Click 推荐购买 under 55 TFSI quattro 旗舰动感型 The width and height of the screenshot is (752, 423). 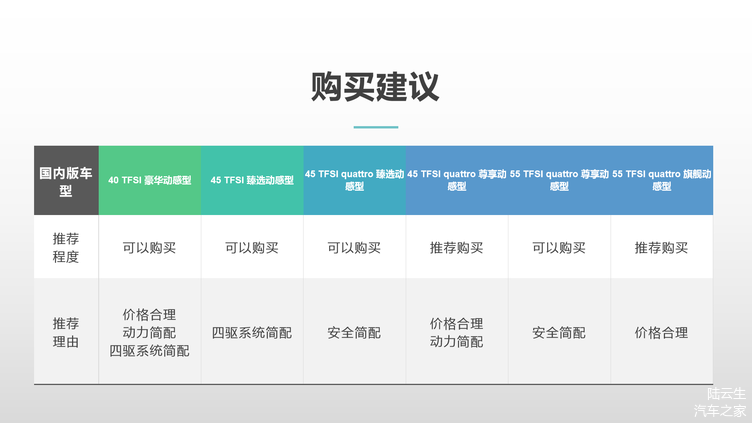[x=661, y=248]
